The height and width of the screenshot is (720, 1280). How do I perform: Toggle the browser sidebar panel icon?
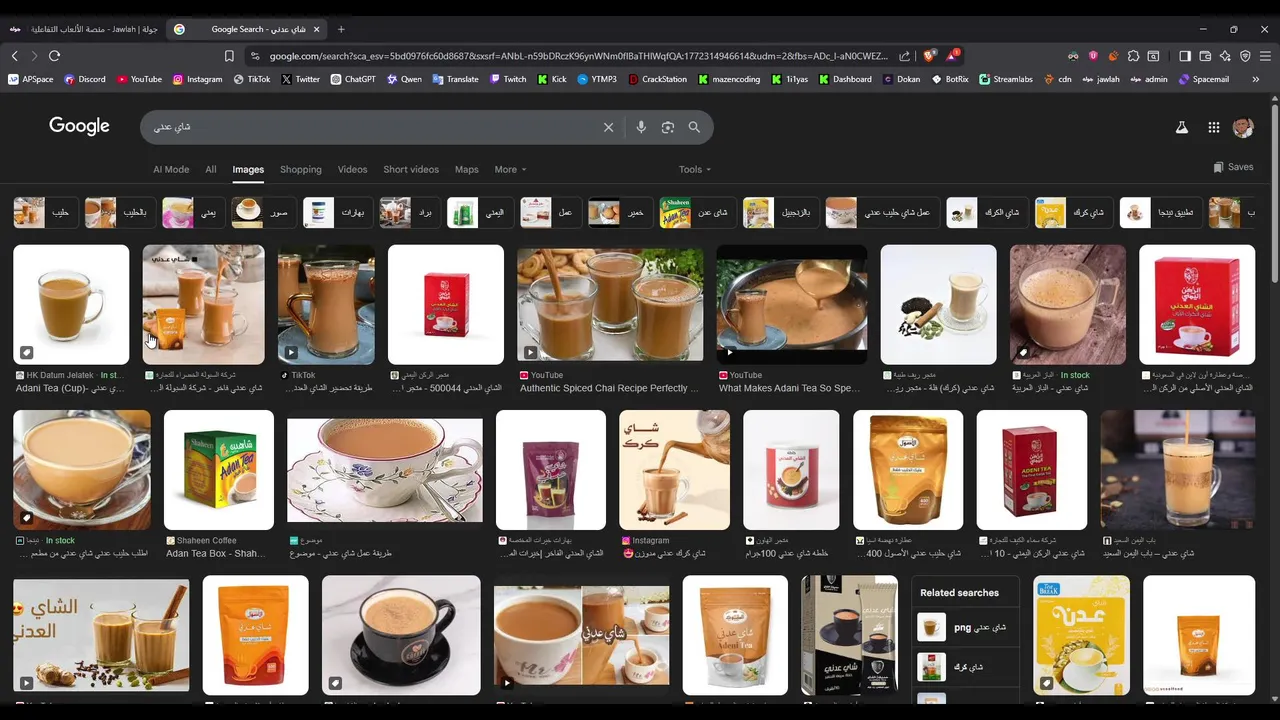1185,56
